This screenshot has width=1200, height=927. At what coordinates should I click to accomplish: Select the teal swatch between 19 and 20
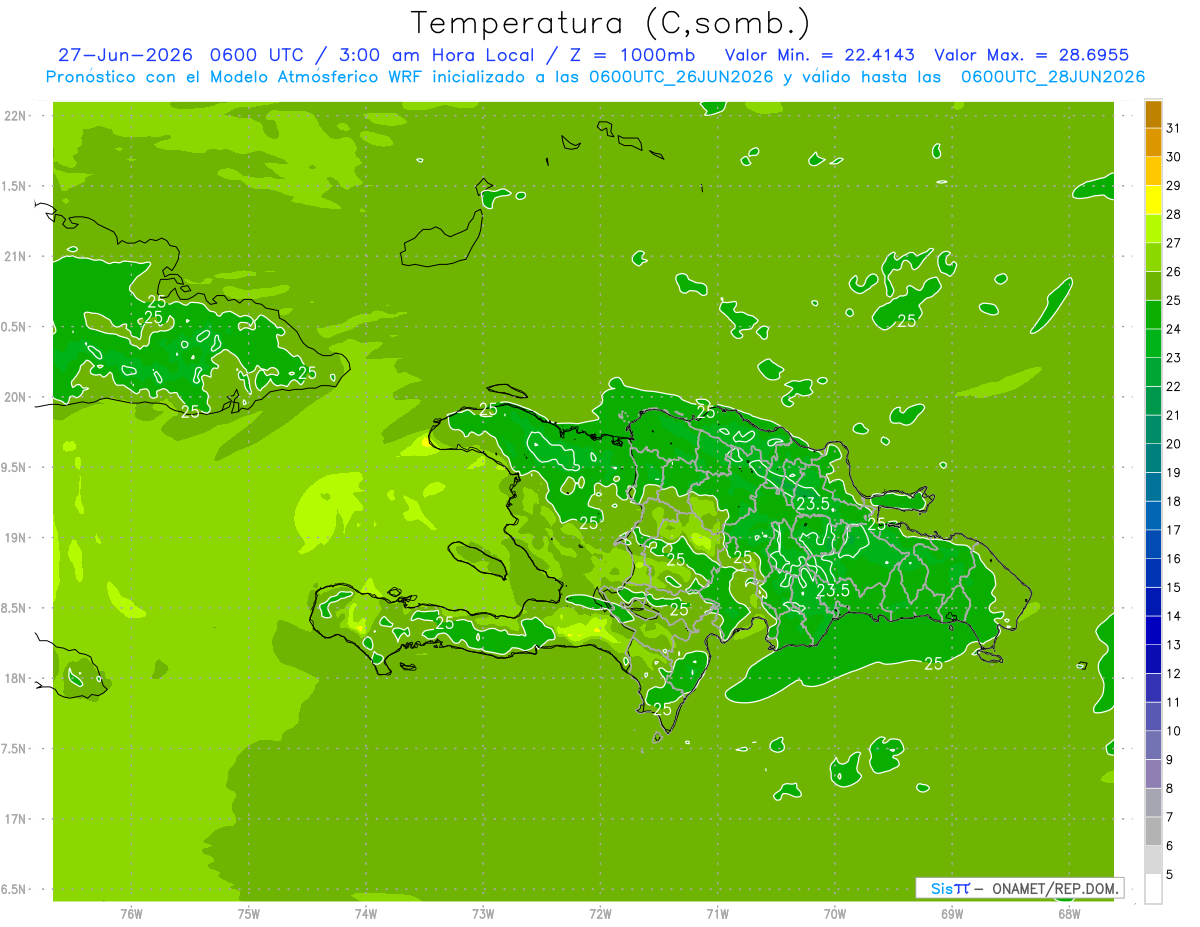tap(1153, 459)
